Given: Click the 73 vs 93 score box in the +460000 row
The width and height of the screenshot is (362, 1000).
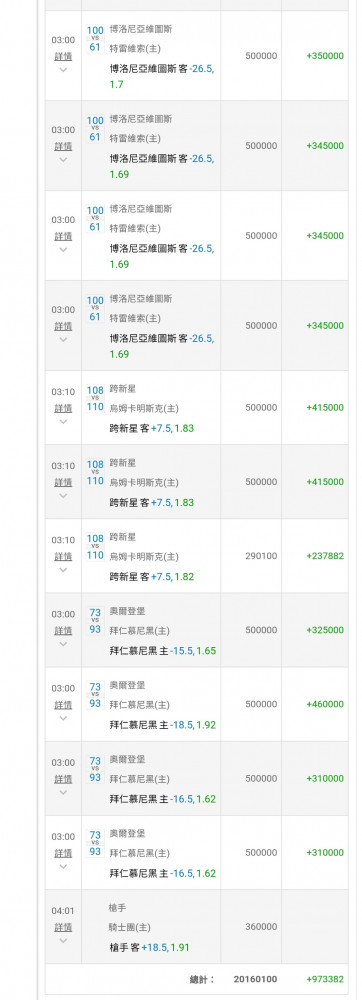Looking at the screenshot, I should point(95,695).
